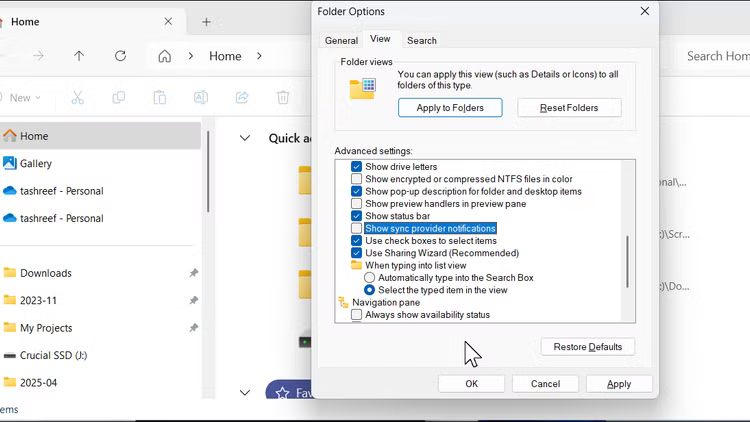Collapse the Quick access section chevron
The width and height of the screenshot is (750, 422).
pos(245,138)
